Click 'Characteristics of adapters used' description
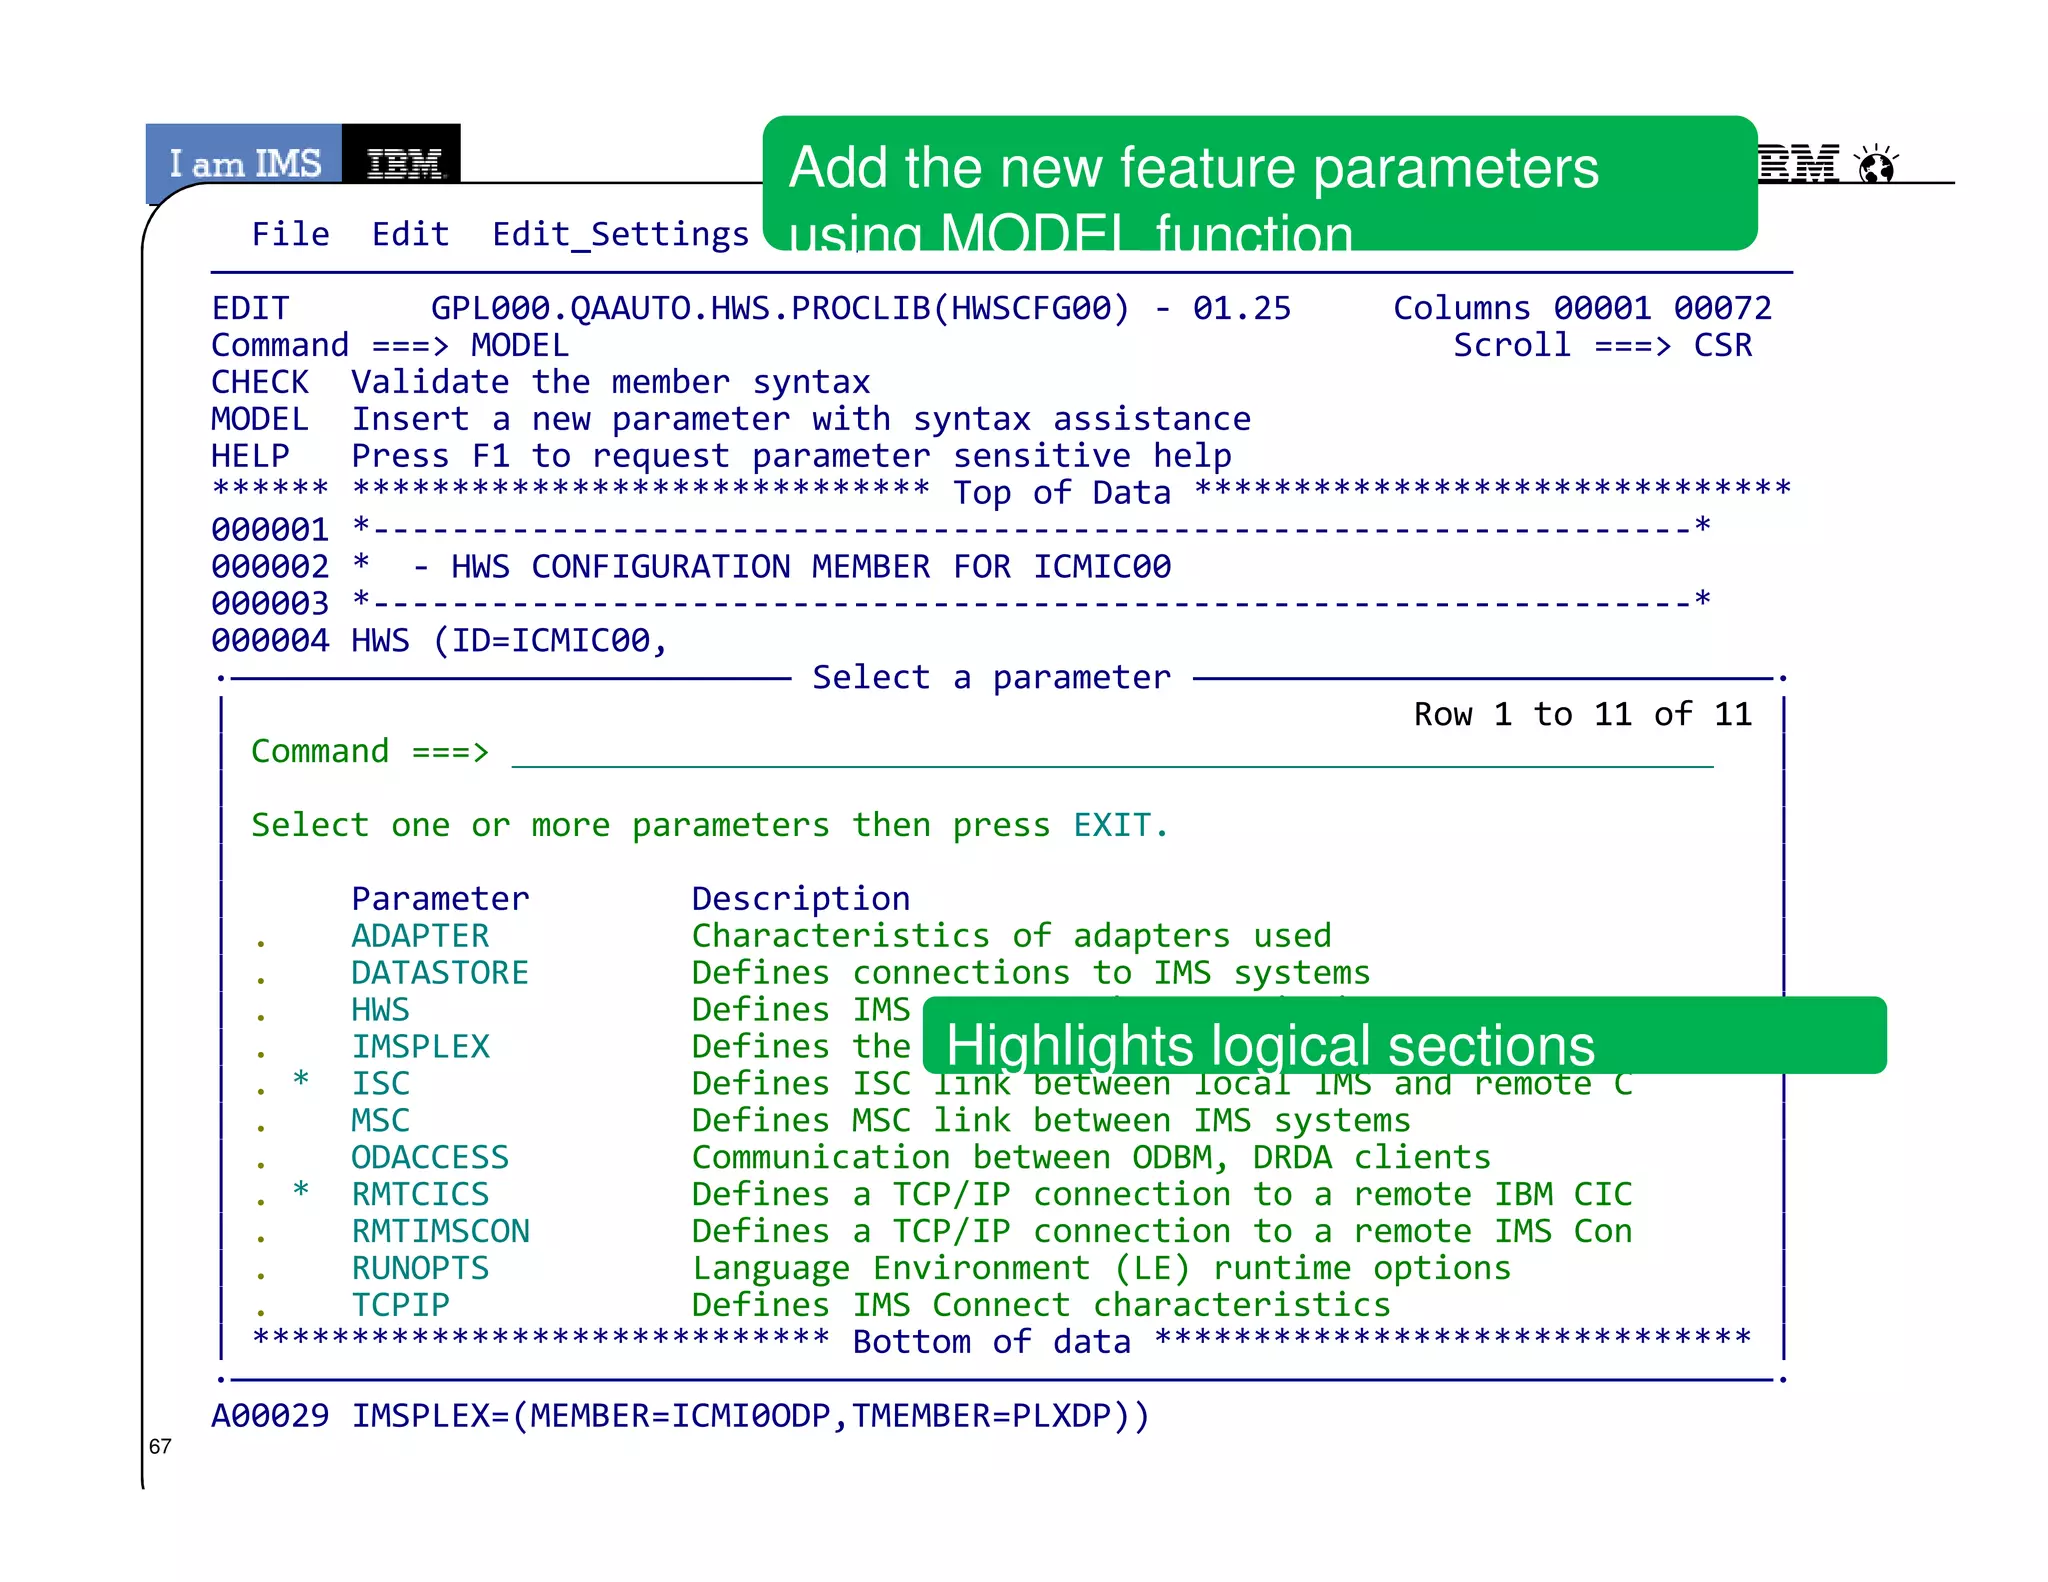2048x1582 pixels. pos(1012,936)
